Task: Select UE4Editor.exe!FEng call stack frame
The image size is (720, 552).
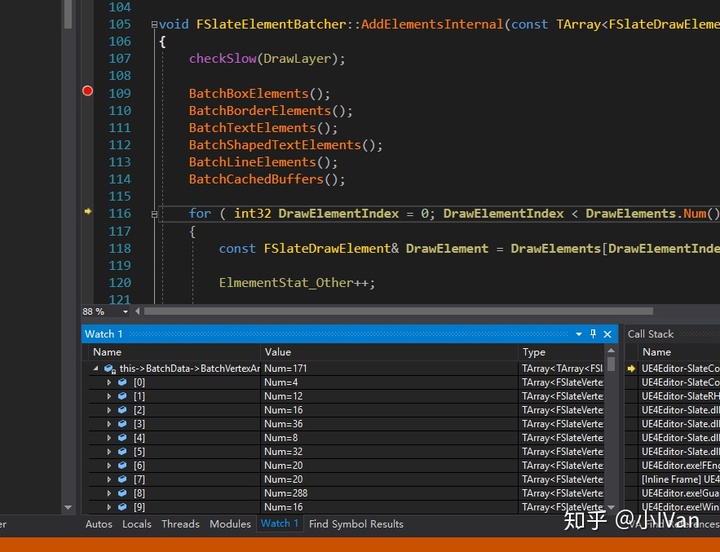Action: [x=679, y=465]
